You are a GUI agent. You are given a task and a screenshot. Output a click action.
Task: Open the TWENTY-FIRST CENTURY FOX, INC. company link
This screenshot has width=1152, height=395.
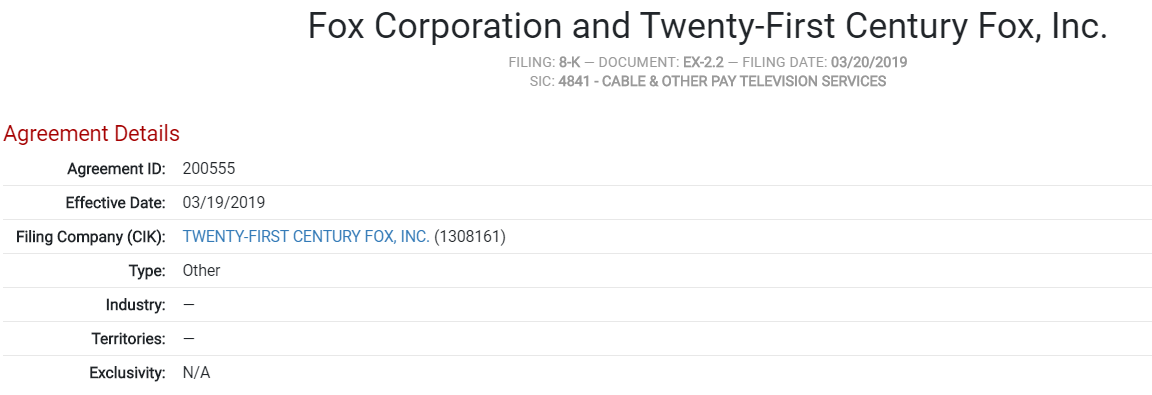point(306,236)
